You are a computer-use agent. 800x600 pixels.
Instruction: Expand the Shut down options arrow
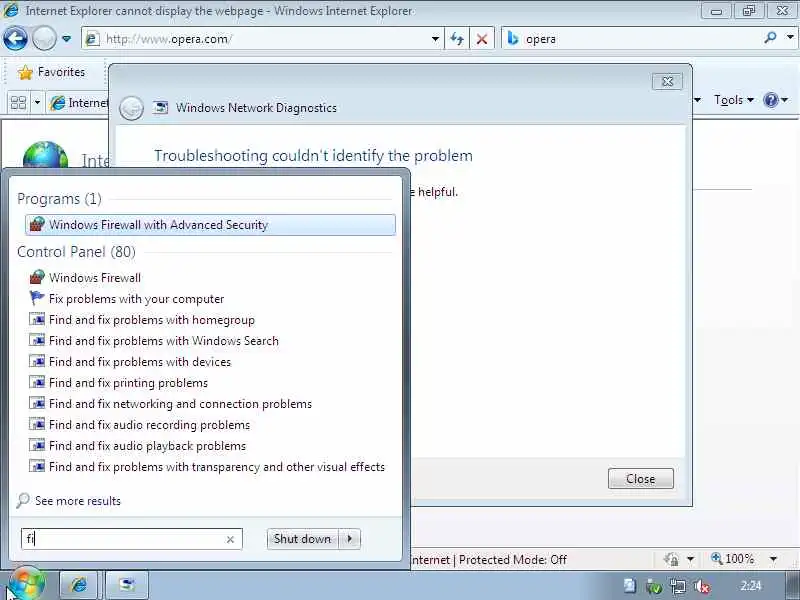click(349, 539)
